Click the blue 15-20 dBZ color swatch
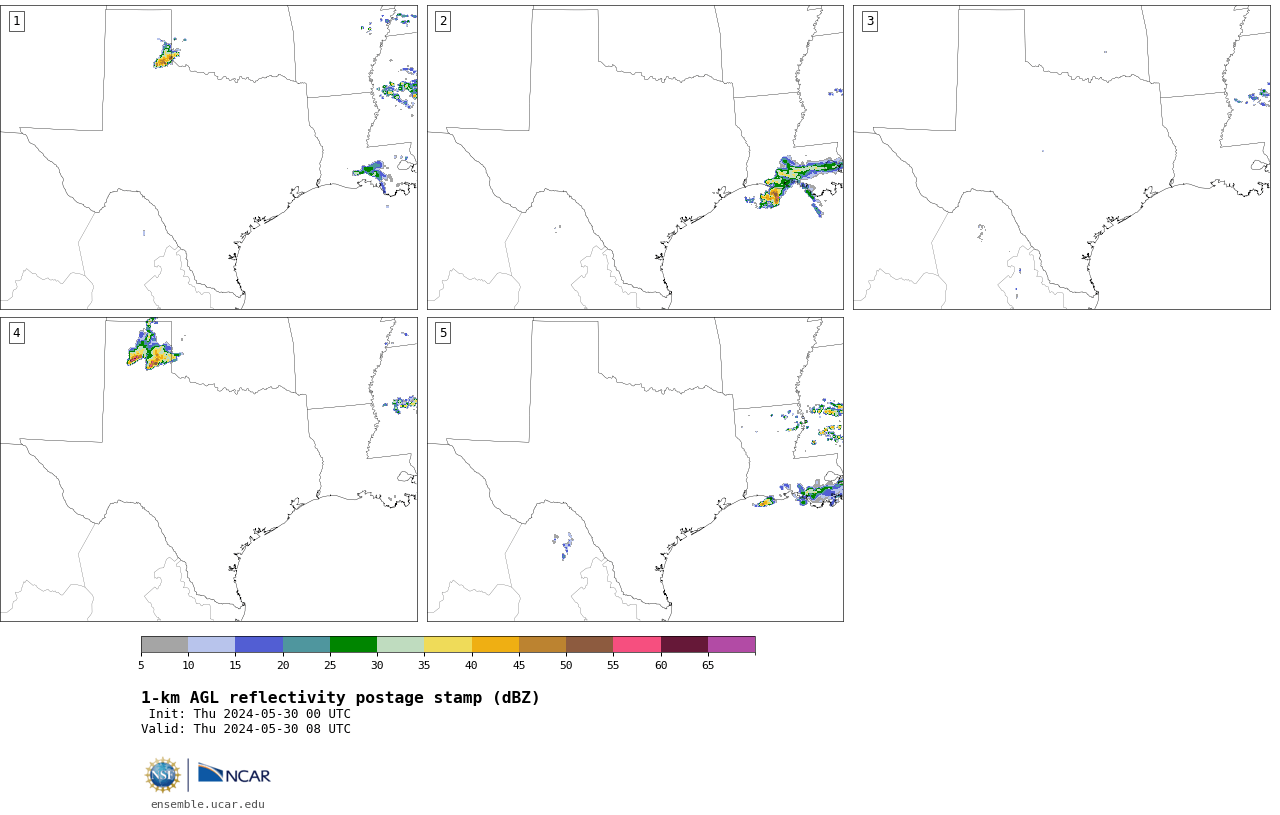The image size is (1280, 815). 259,644
